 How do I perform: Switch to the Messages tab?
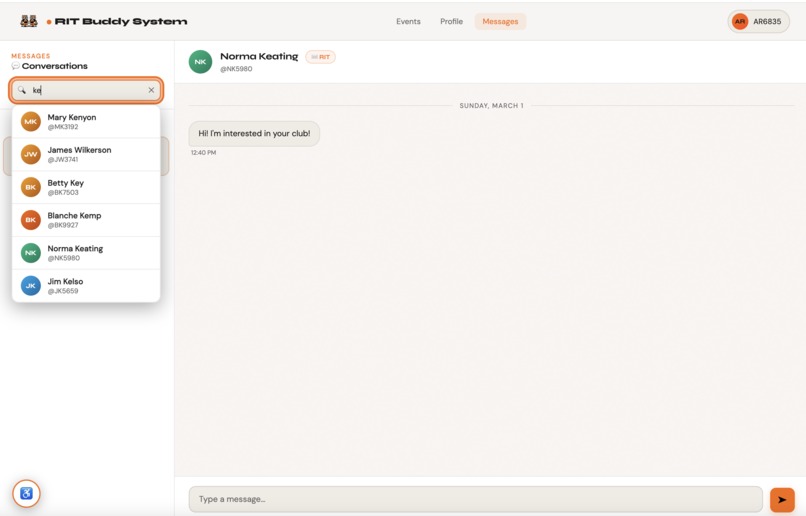click(x=500, y=22)
